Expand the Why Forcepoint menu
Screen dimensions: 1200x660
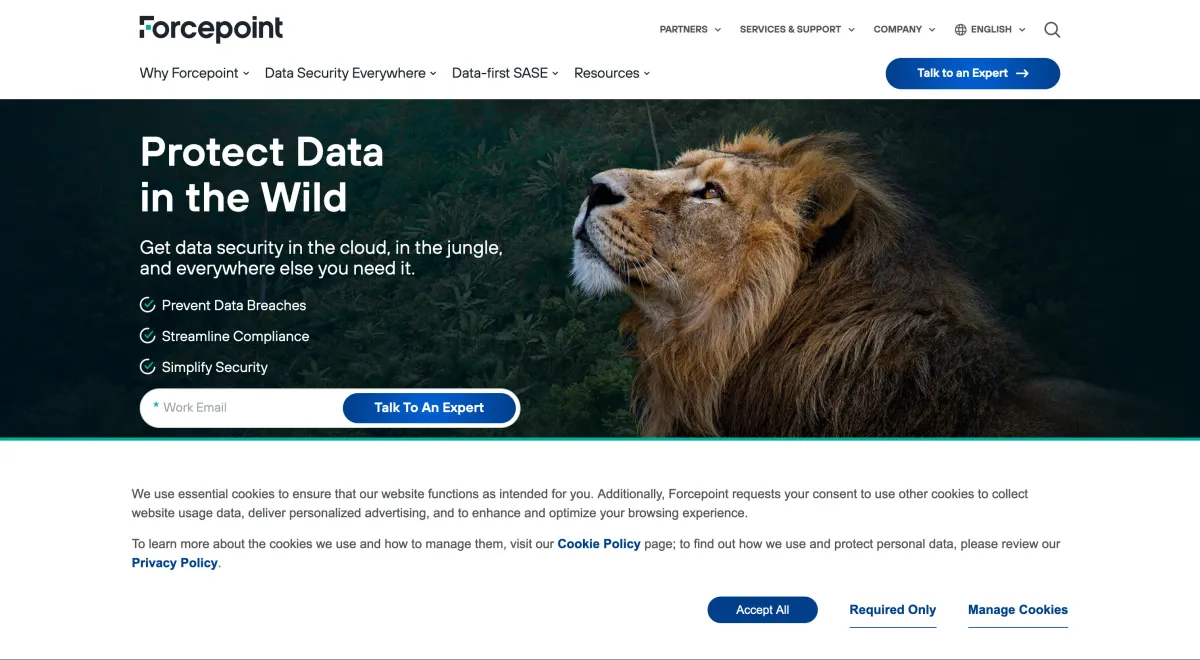click(194, 73)
